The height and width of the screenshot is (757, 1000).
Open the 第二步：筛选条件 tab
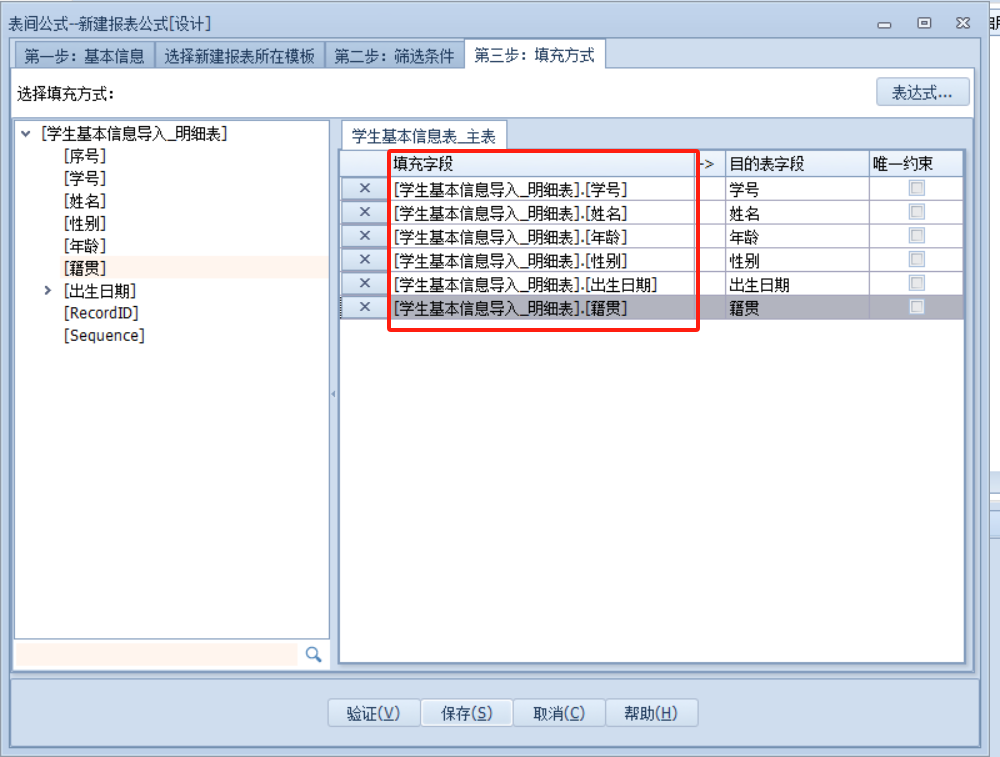pyautogui.click(x=394, y=56)
